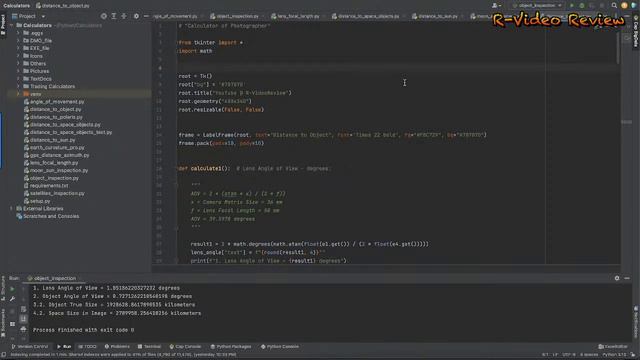Open Project panel settings gear
The height and width of the screenshot is (360, 640).
[x=136, y=16]
